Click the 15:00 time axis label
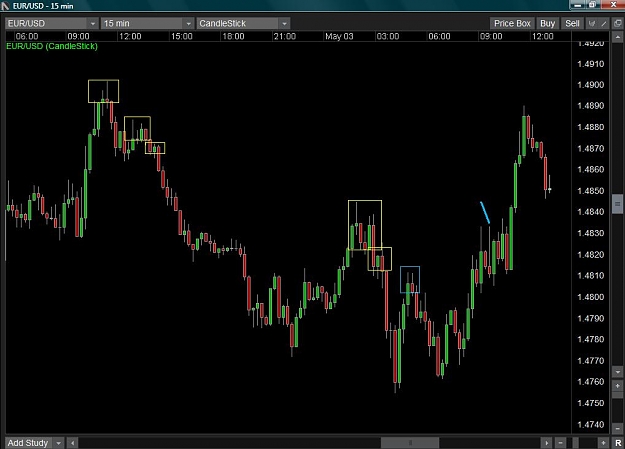The height and width of the screenshot is (449, 625). pyautogui.click(x=181, y=36)
